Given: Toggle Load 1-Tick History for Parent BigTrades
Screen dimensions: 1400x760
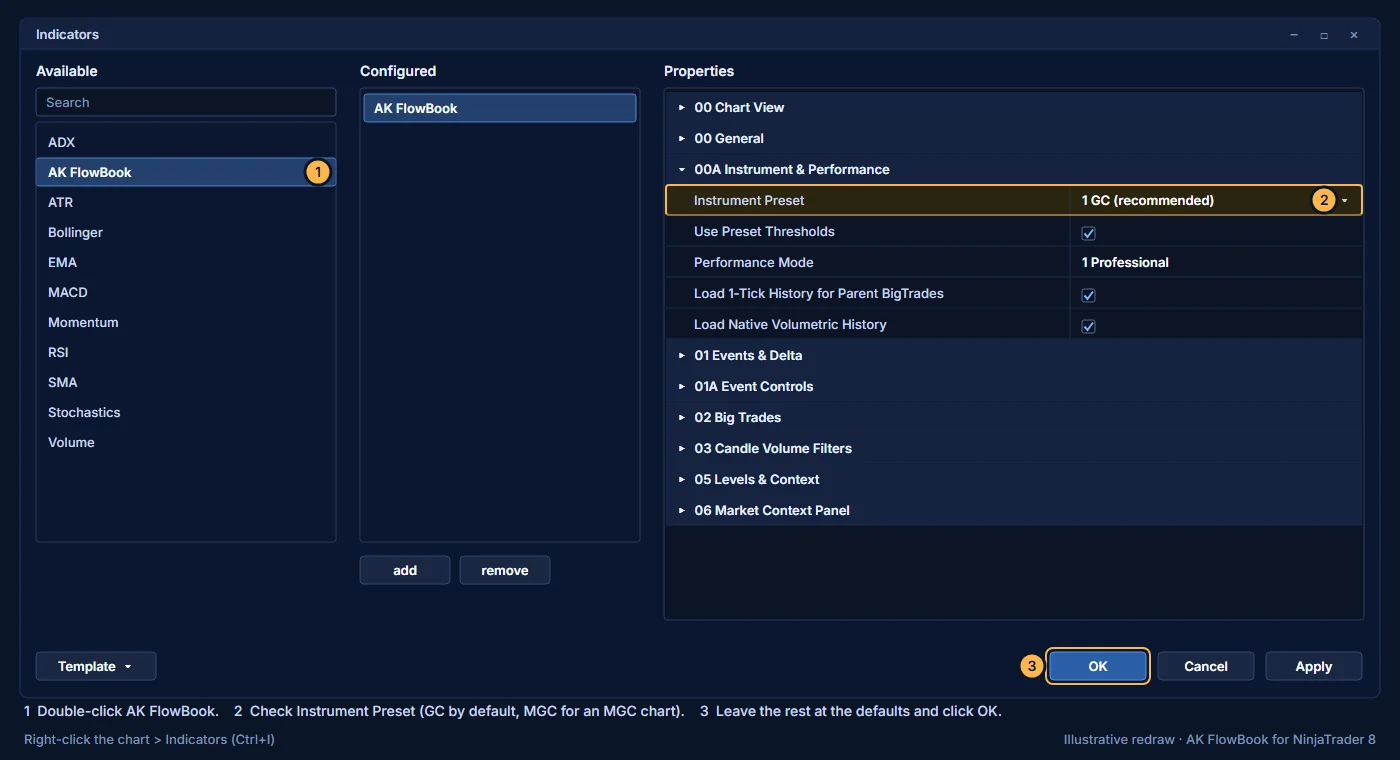Looking at the screenshot, I should pos(1089,295).
